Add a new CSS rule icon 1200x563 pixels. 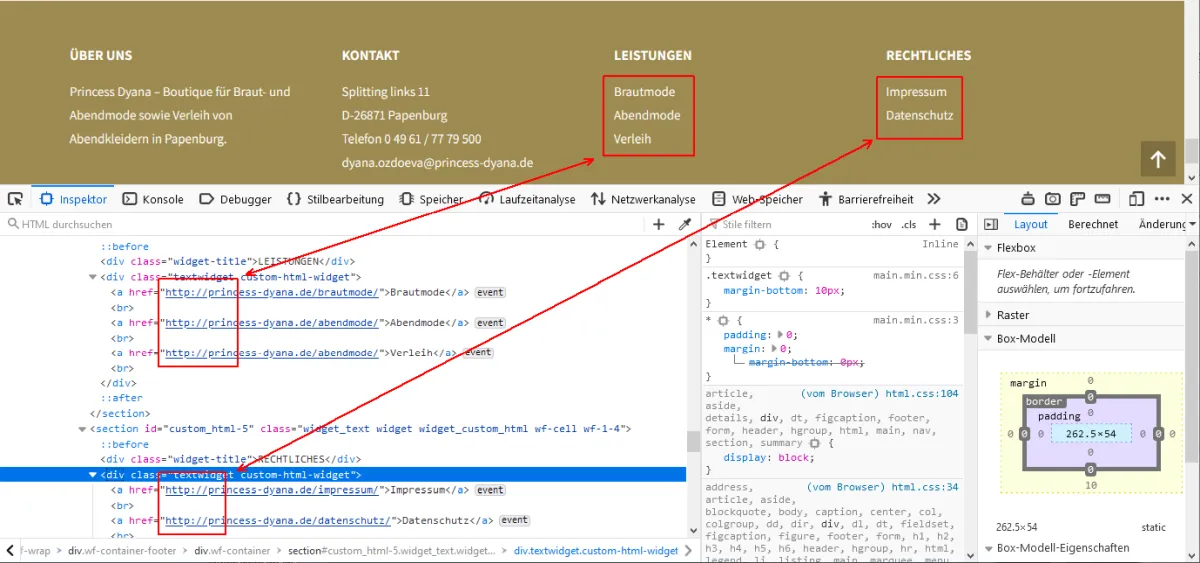tap(935, 225)
